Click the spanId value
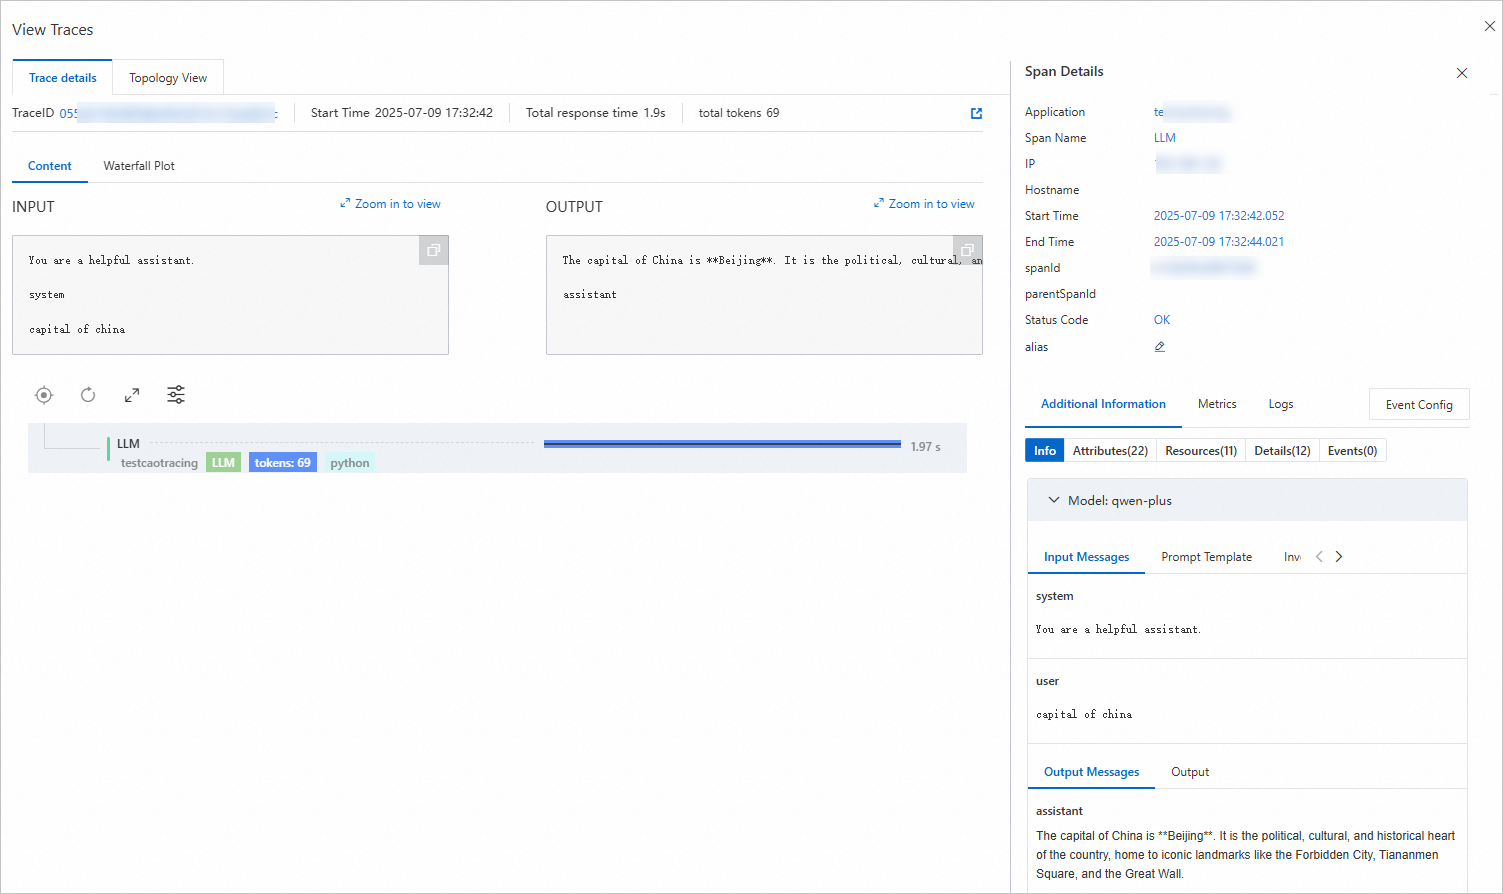The image size is (1503, 894). [1204, 268]
